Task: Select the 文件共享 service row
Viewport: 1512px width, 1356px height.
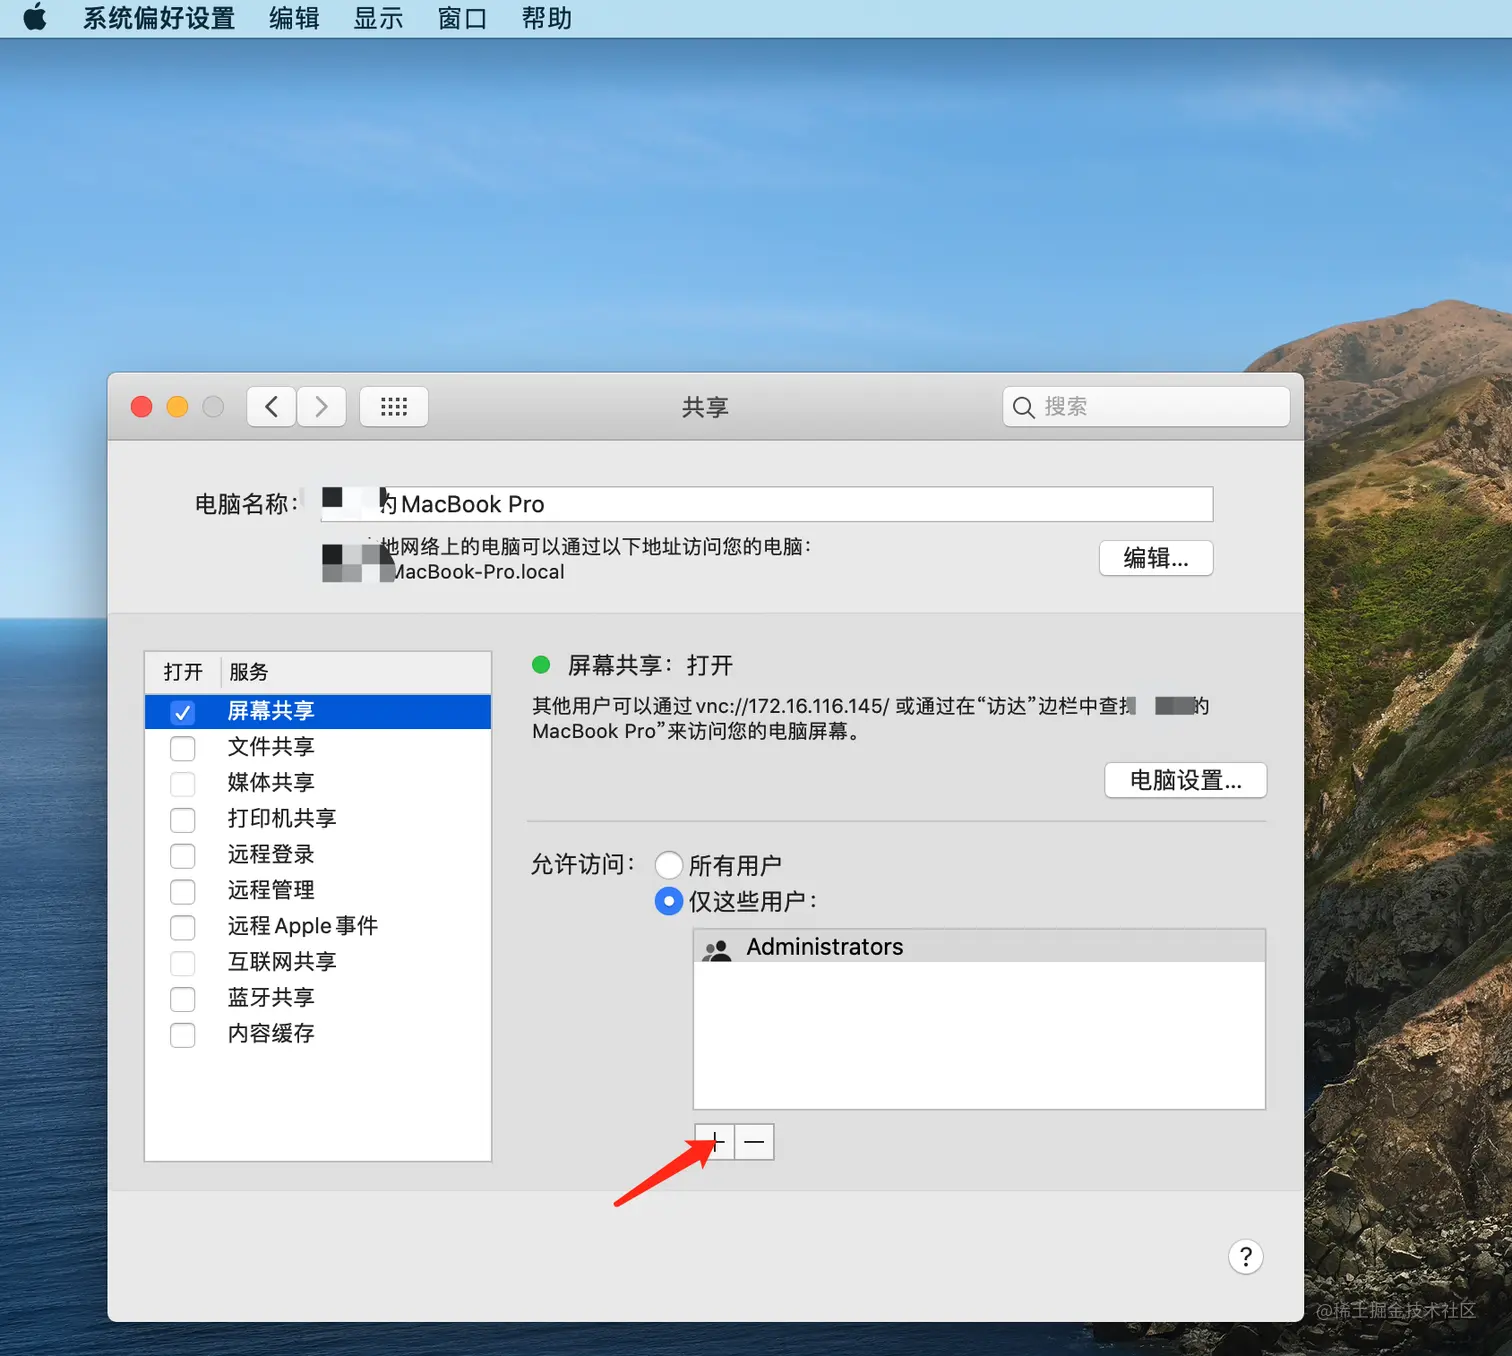Action: (318, 747)
